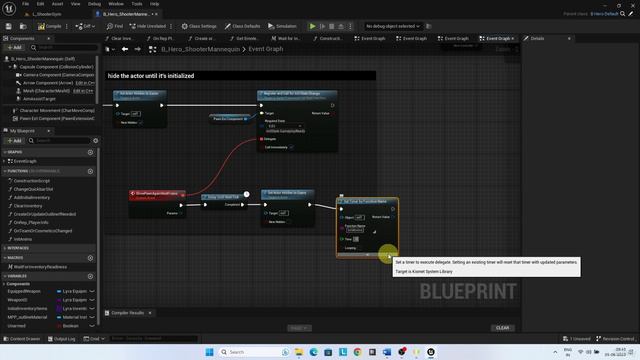Open My Blueprint settings gear

(96, 140)
